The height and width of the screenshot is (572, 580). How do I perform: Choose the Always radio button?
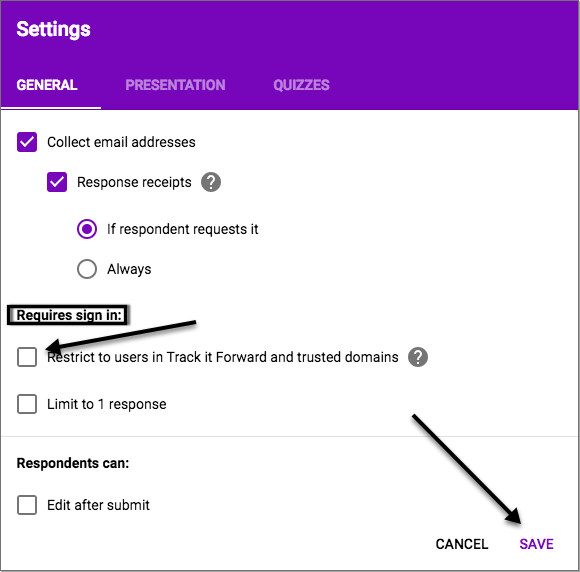pos(87,269)
